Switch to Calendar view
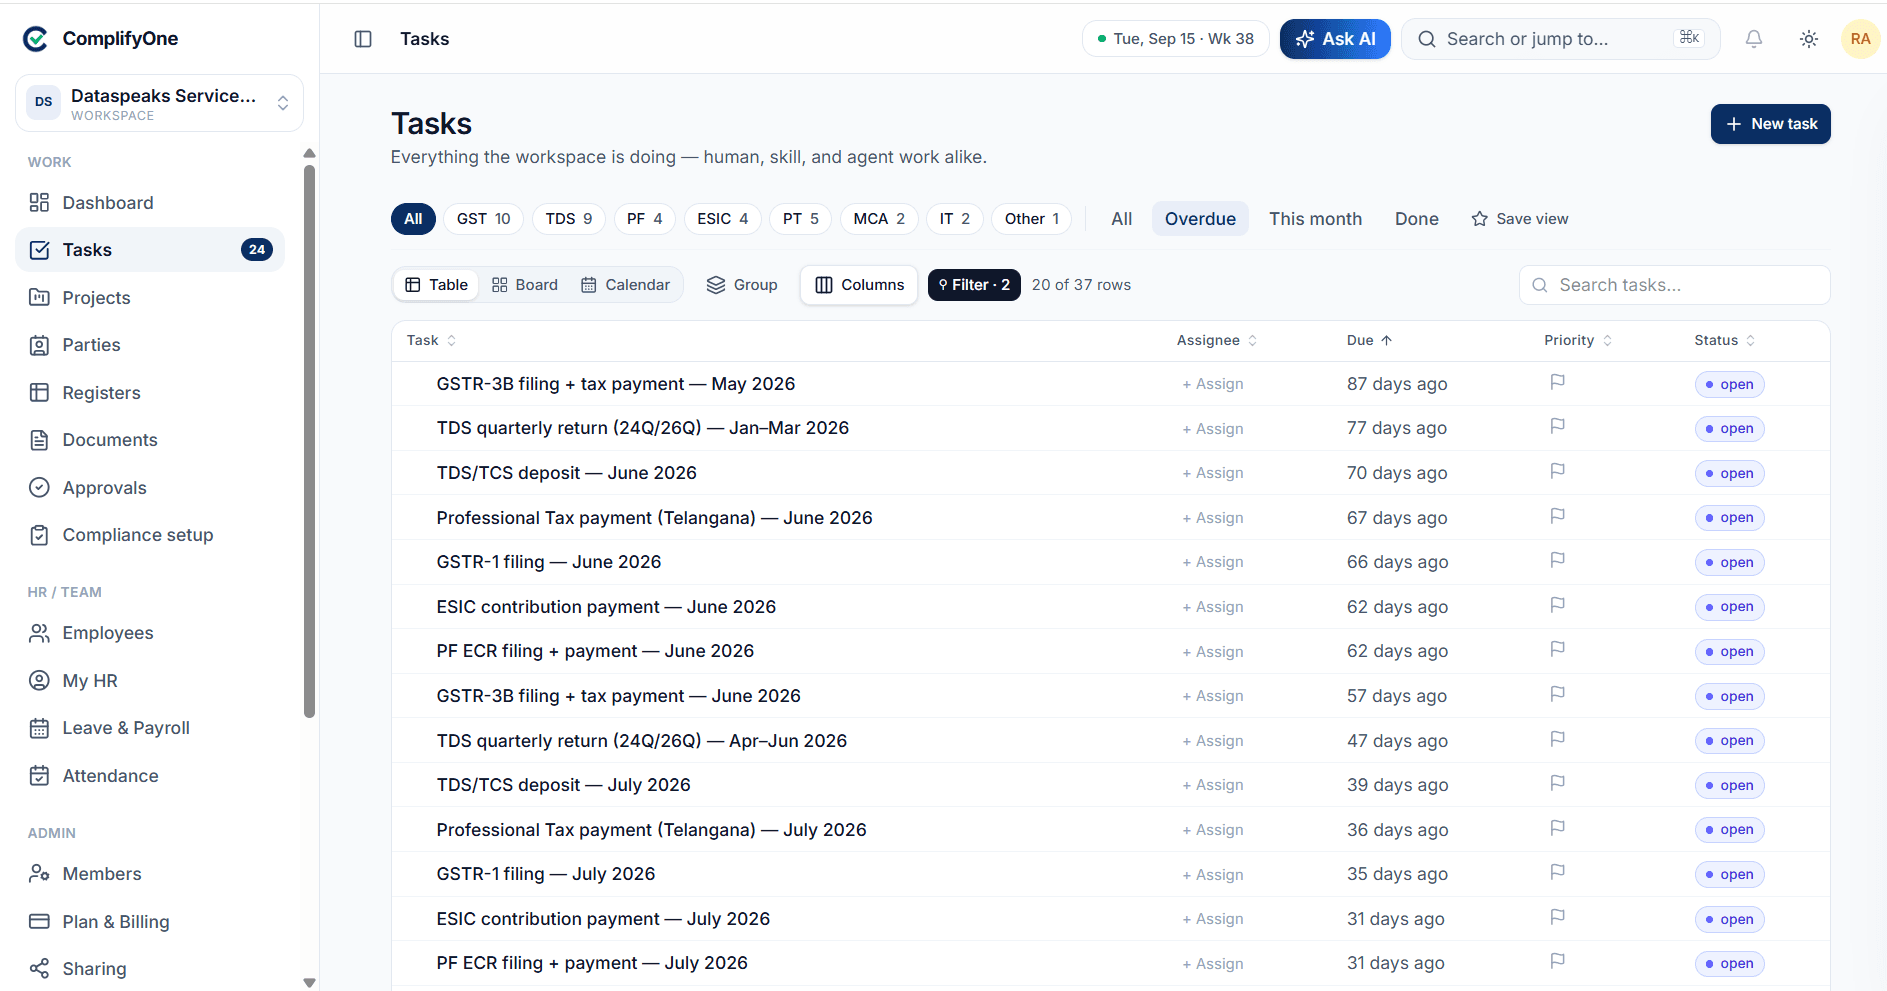The width and height of the screenshot is (1887, 991). coord(626,285)
